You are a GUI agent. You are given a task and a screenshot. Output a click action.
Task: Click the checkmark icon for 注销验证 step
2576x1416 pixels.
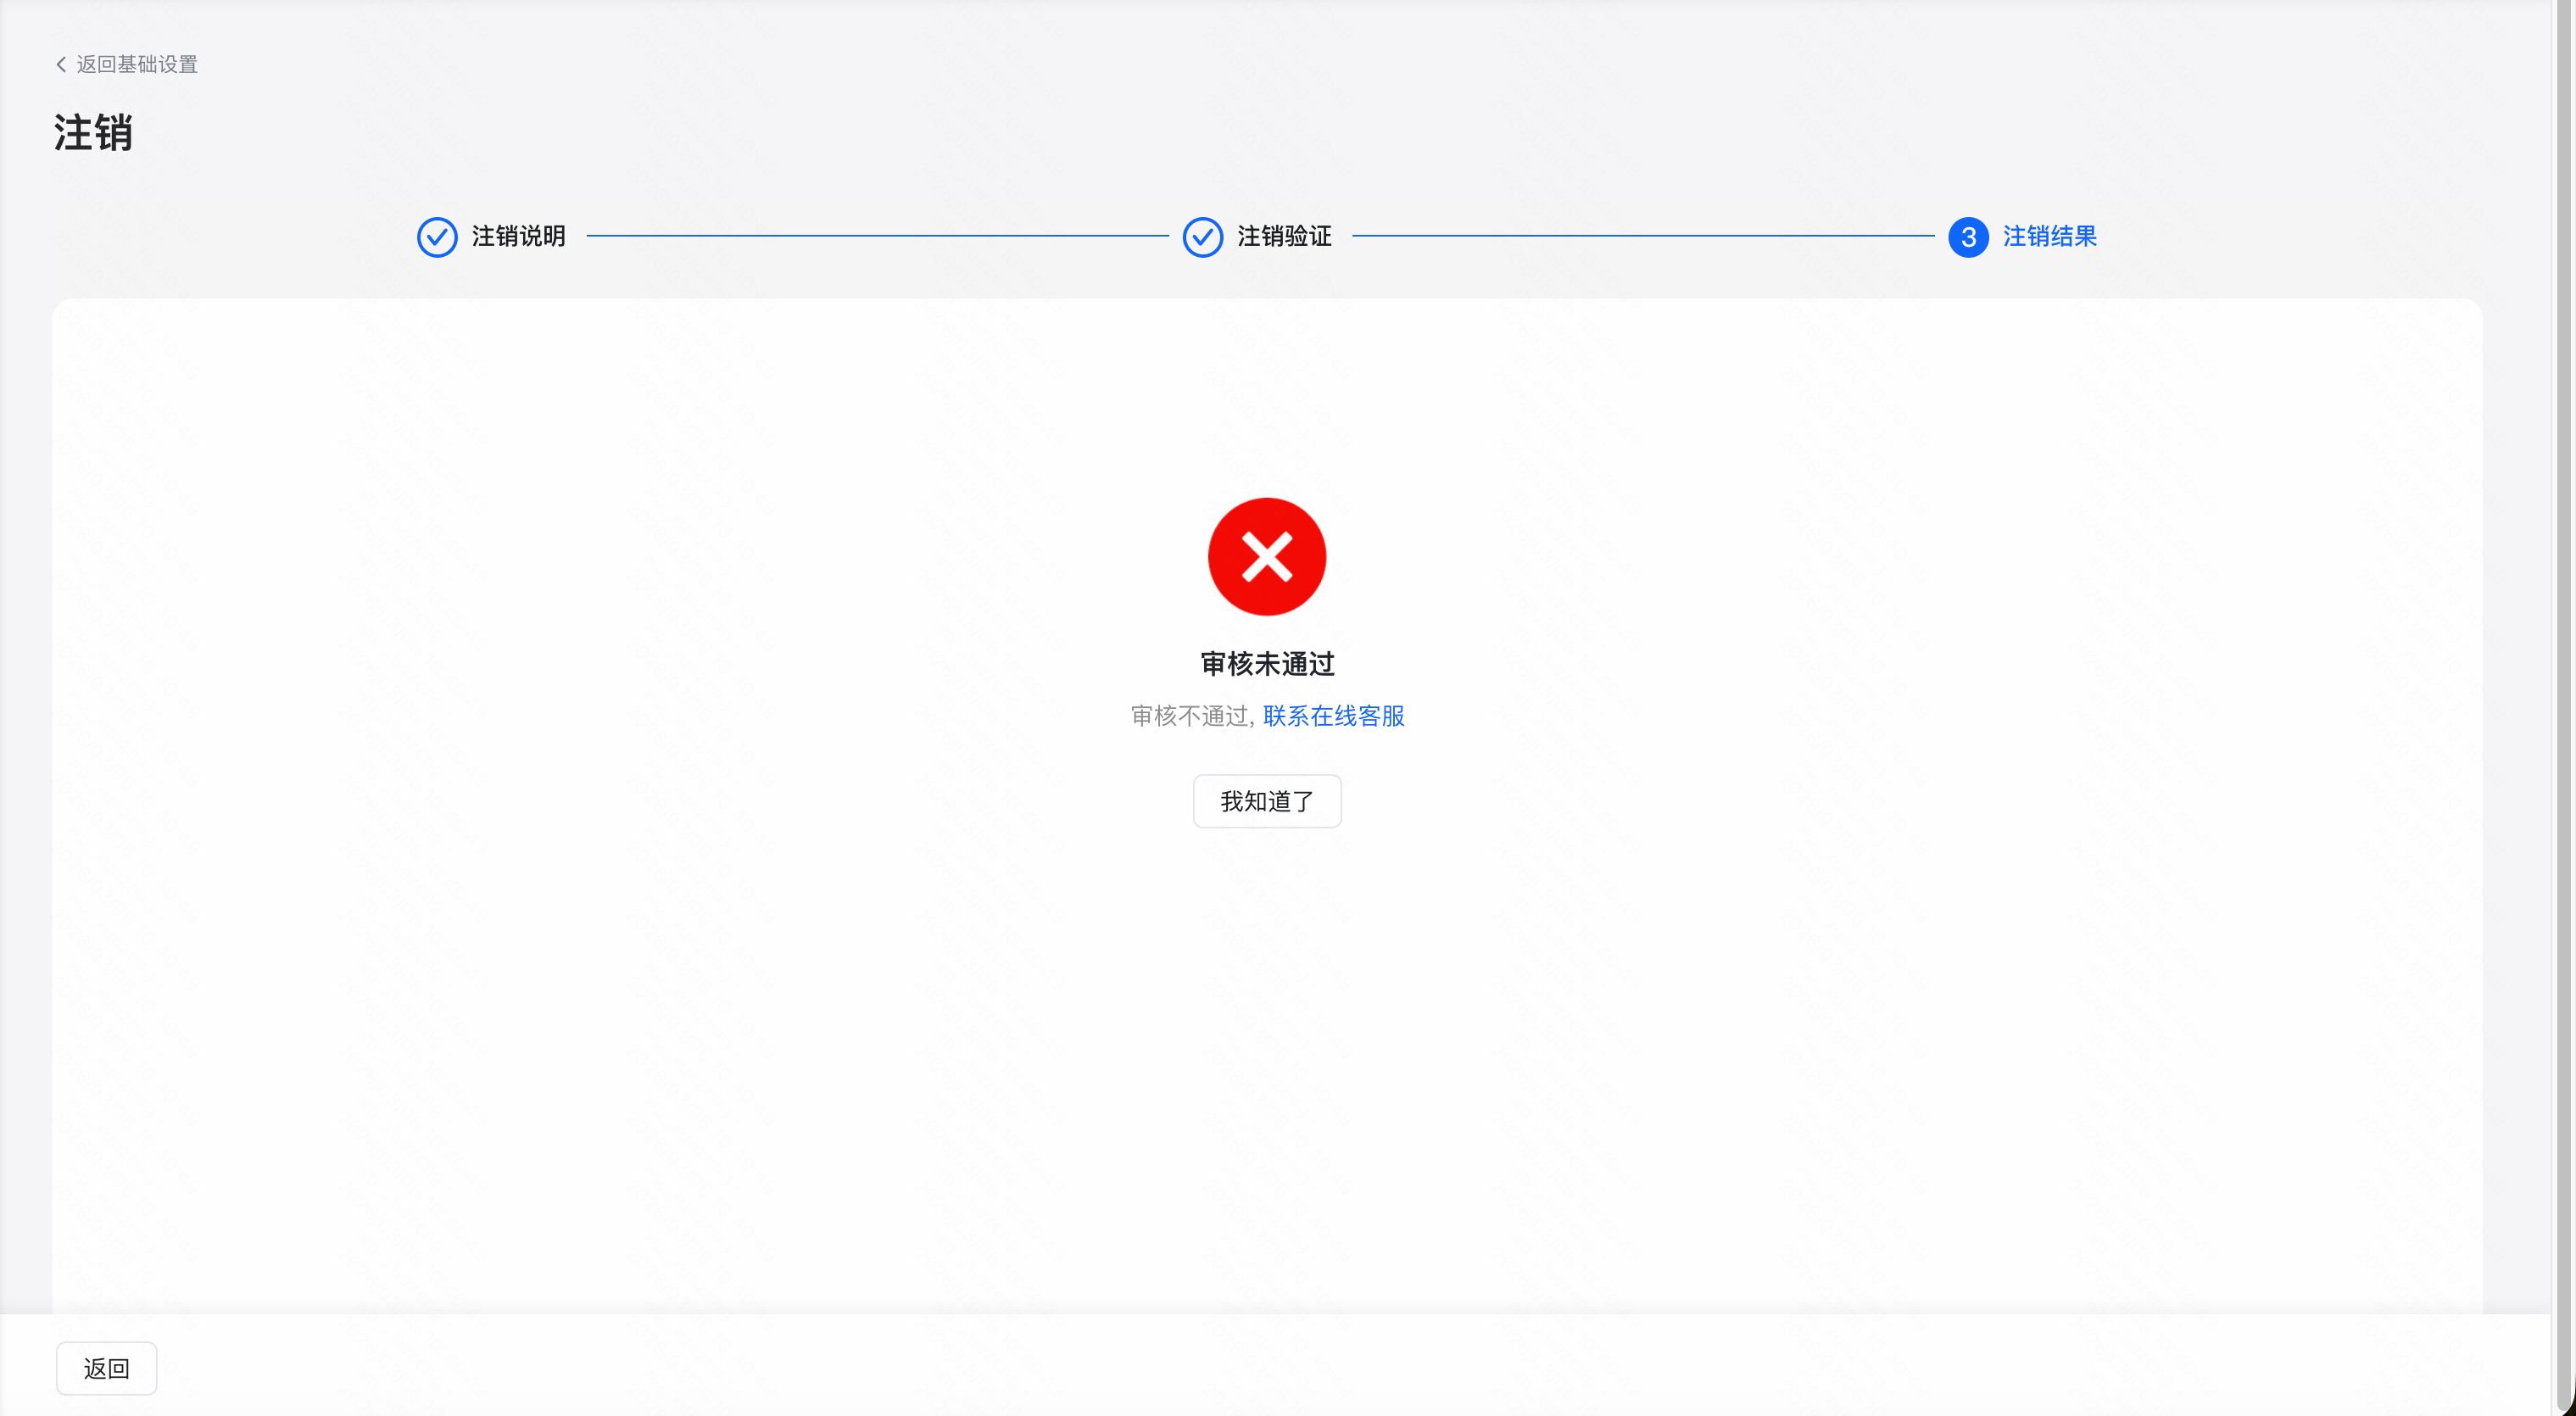1202,237
